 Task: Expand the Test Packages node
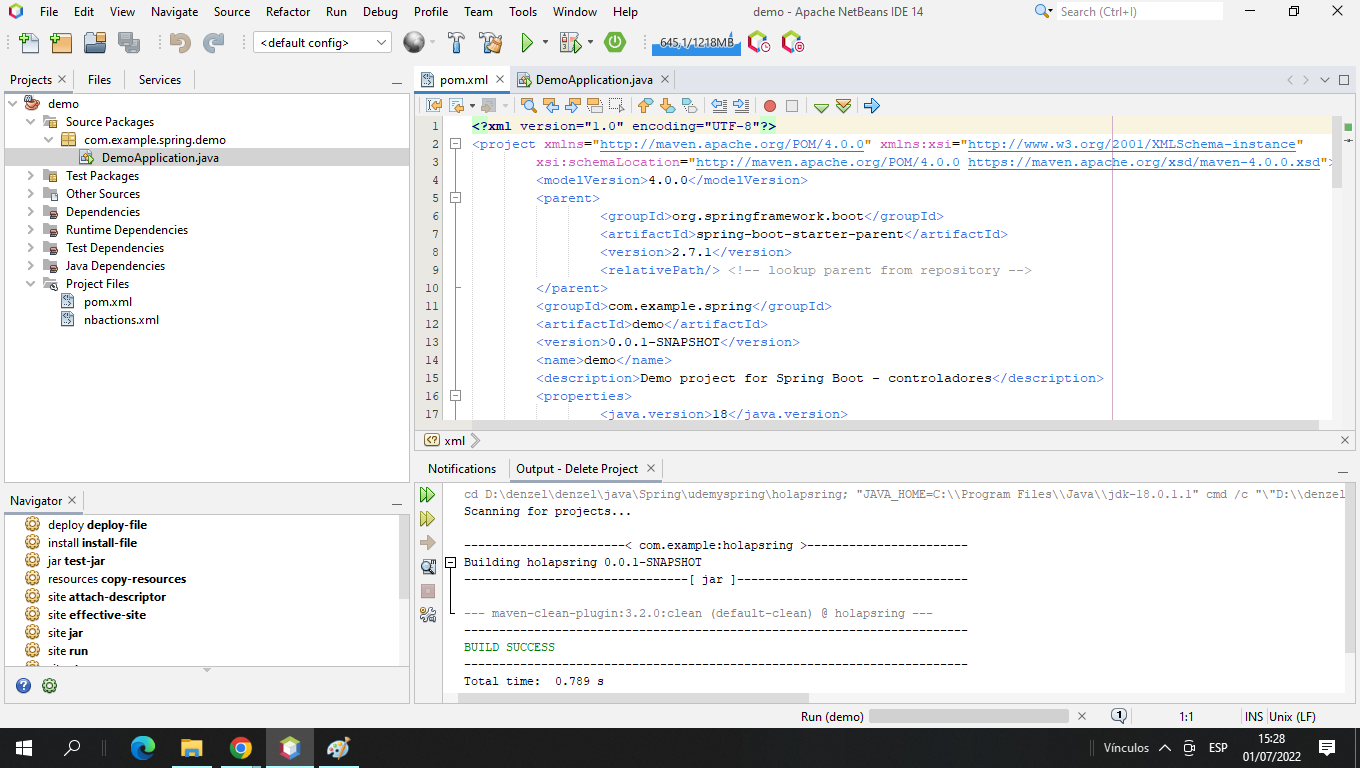(31, 175)
